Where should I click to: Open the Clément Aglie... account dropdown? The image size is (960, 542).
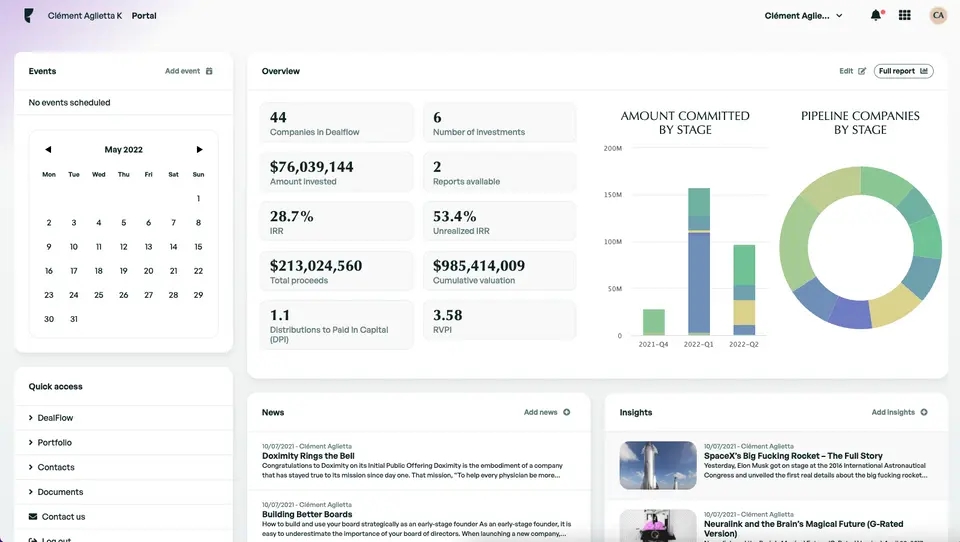click(x=803, y=16)
